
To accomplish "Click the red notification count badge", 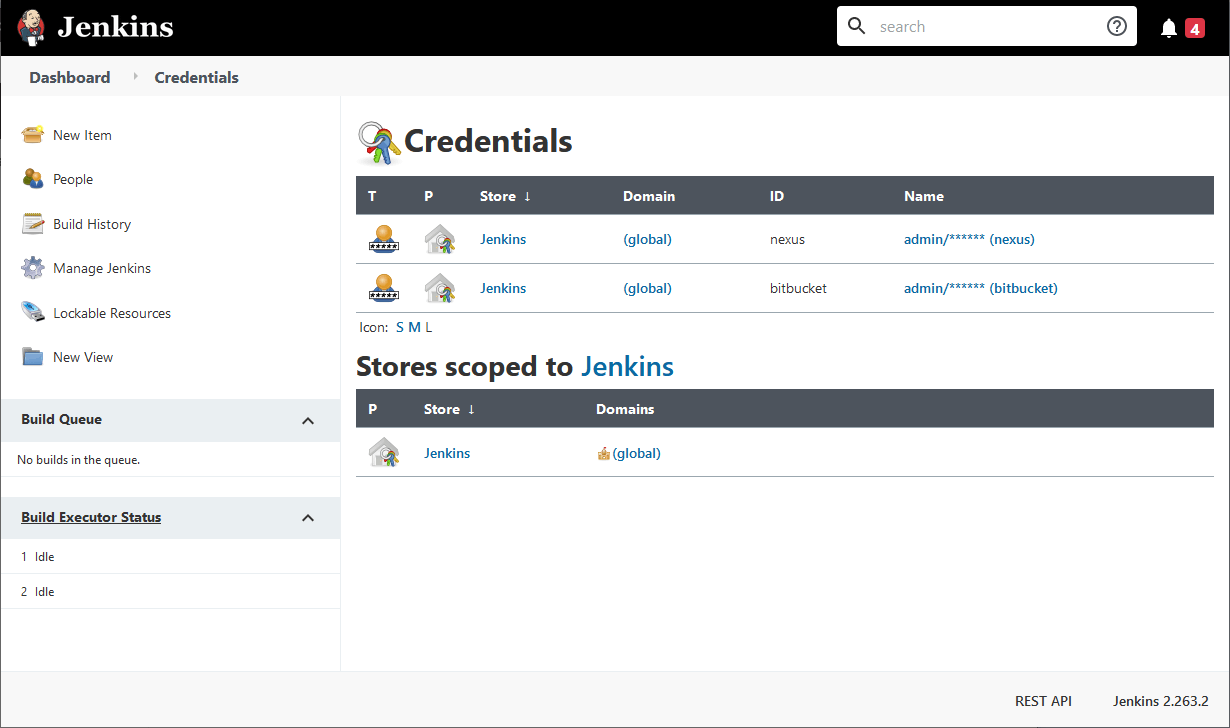I will (x=1195, y=28).
